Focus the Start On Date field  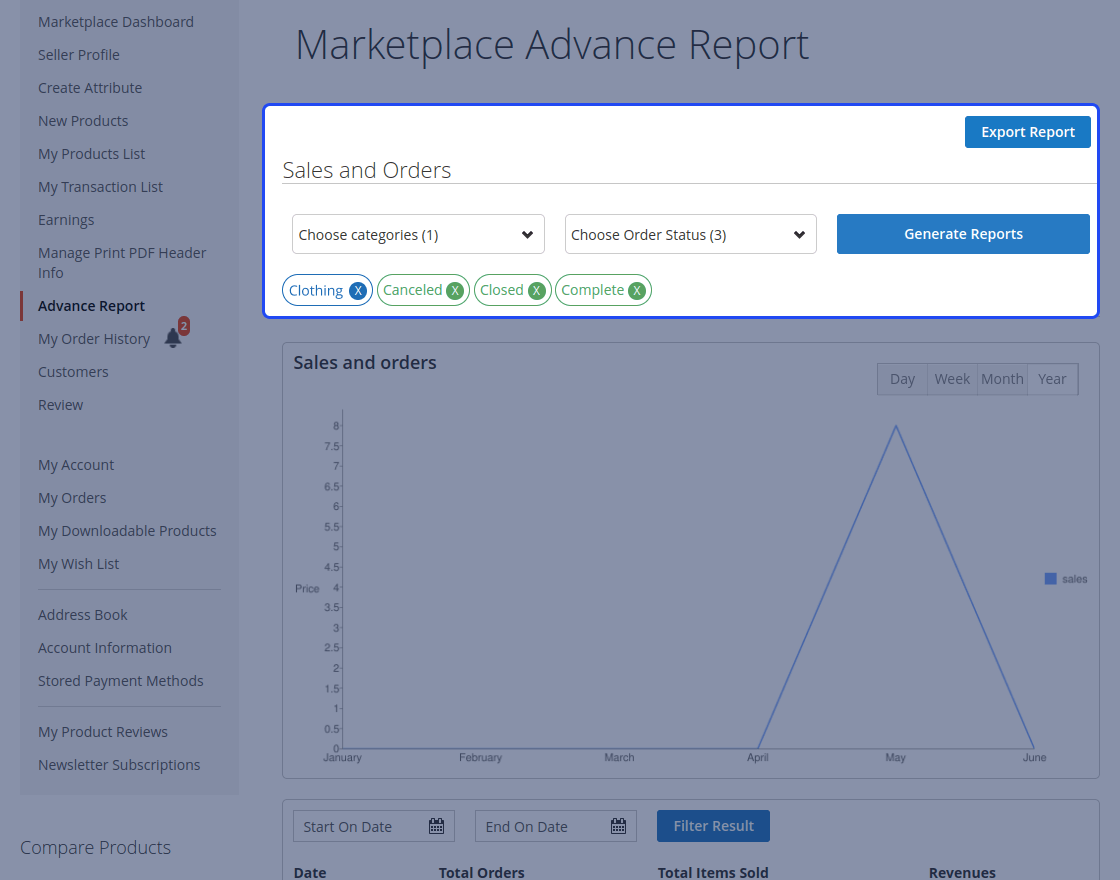coord(374,826)
